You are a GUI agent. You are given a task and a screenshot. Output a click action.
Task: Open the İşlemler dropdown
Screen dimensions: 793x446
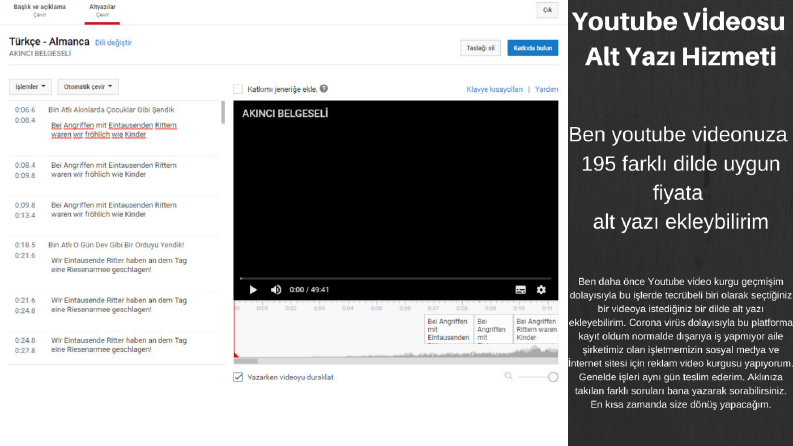click(x=30, y=86)
